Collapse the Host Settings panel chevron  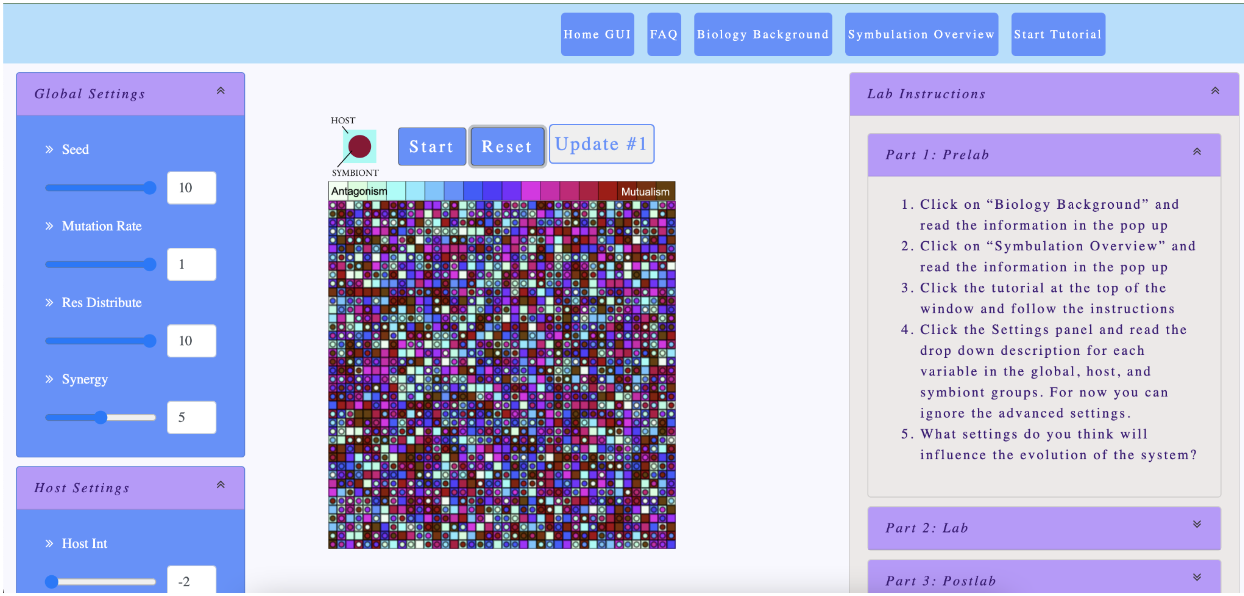click(x=221, y=485)
